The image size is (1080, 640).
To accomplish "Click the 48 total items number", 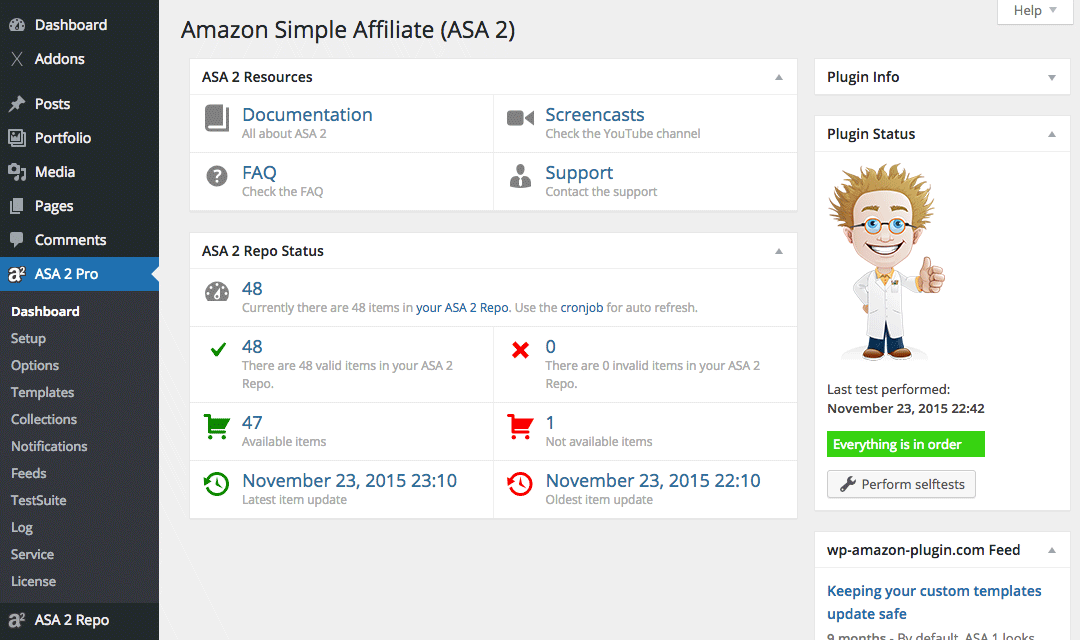I will tap(252, 289).
